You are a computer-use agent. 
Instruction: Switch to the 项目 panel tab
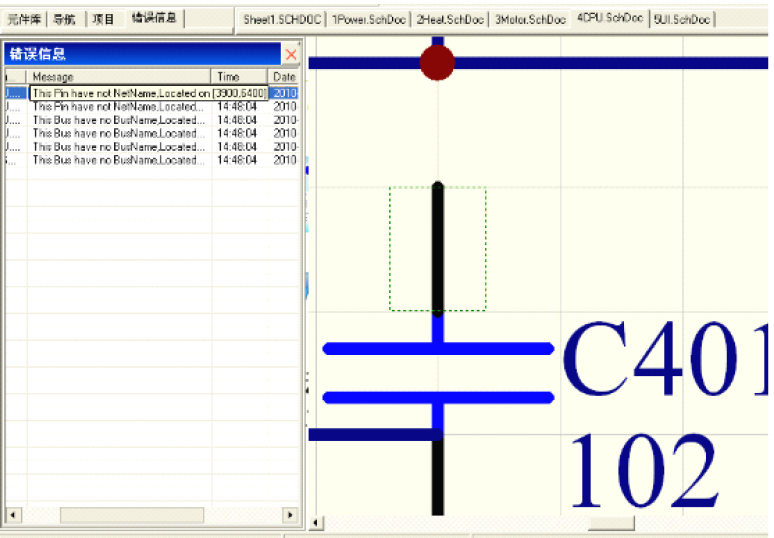pos(104,19)
